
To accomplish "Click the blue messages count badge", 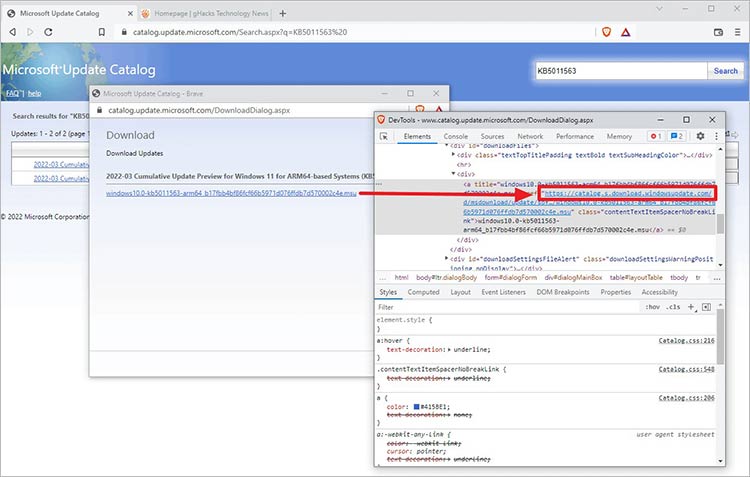I will click(x=677, y=136).
